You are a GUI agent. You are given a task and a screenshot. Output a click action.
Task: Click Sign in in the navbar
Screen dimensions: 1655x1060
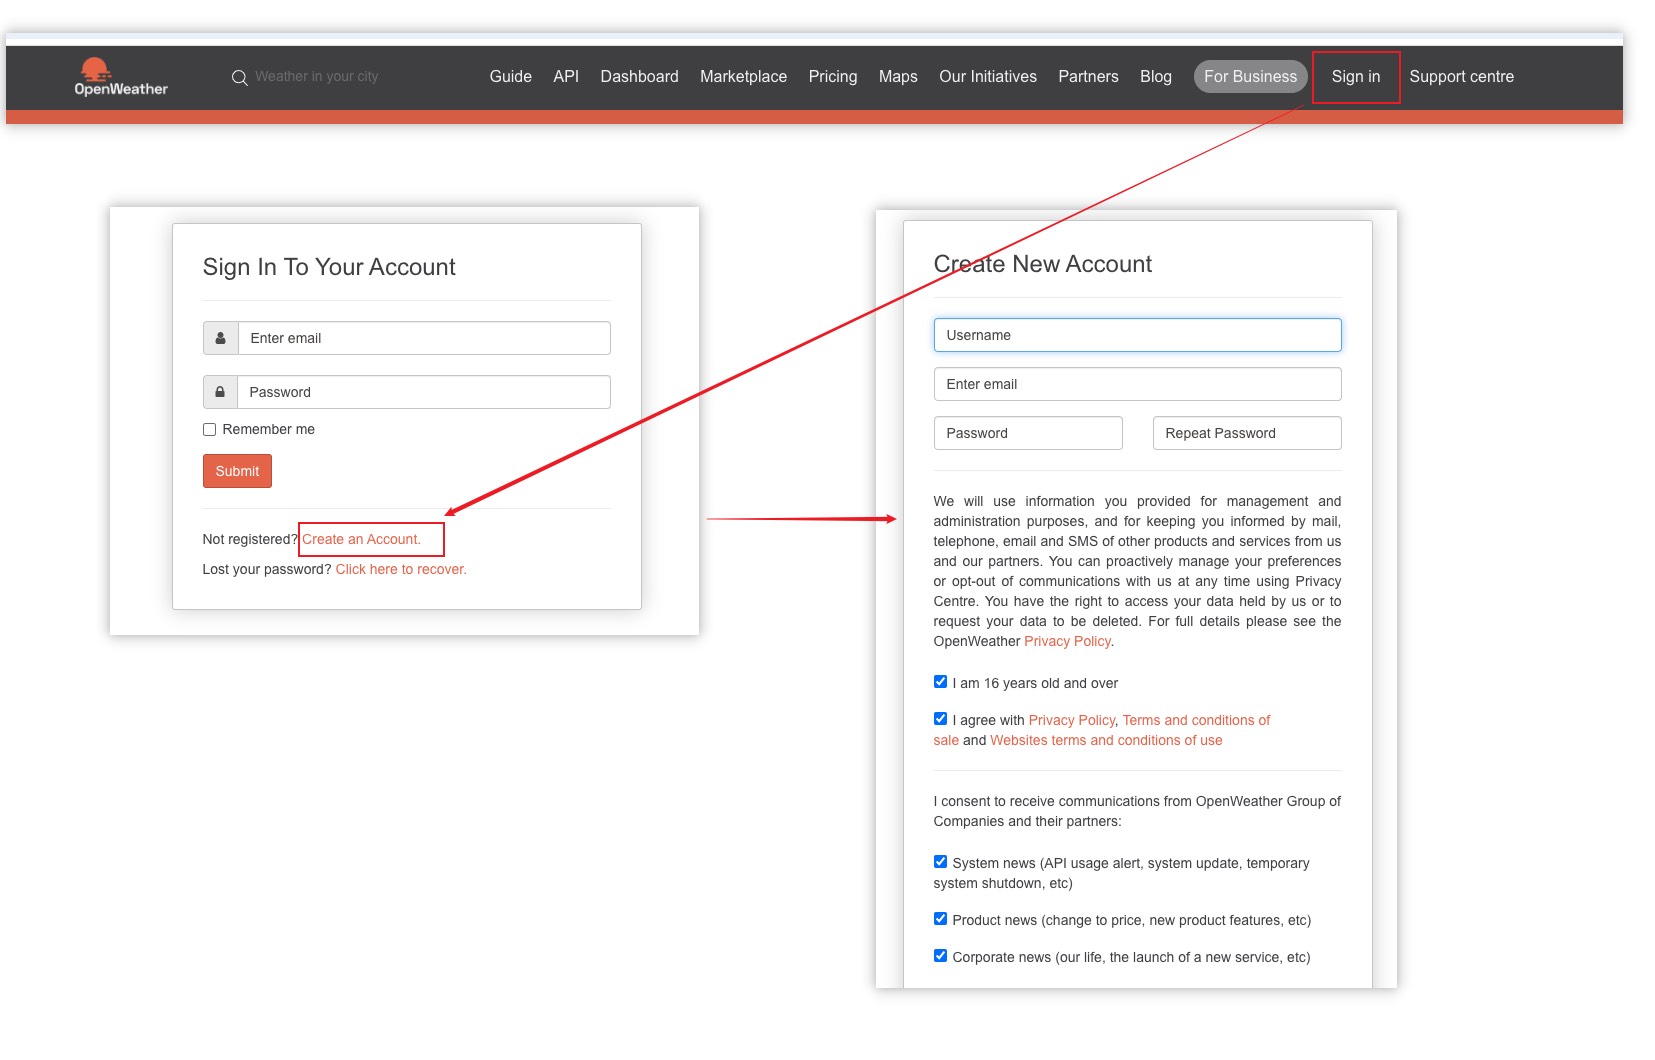tap(1356, 76)
